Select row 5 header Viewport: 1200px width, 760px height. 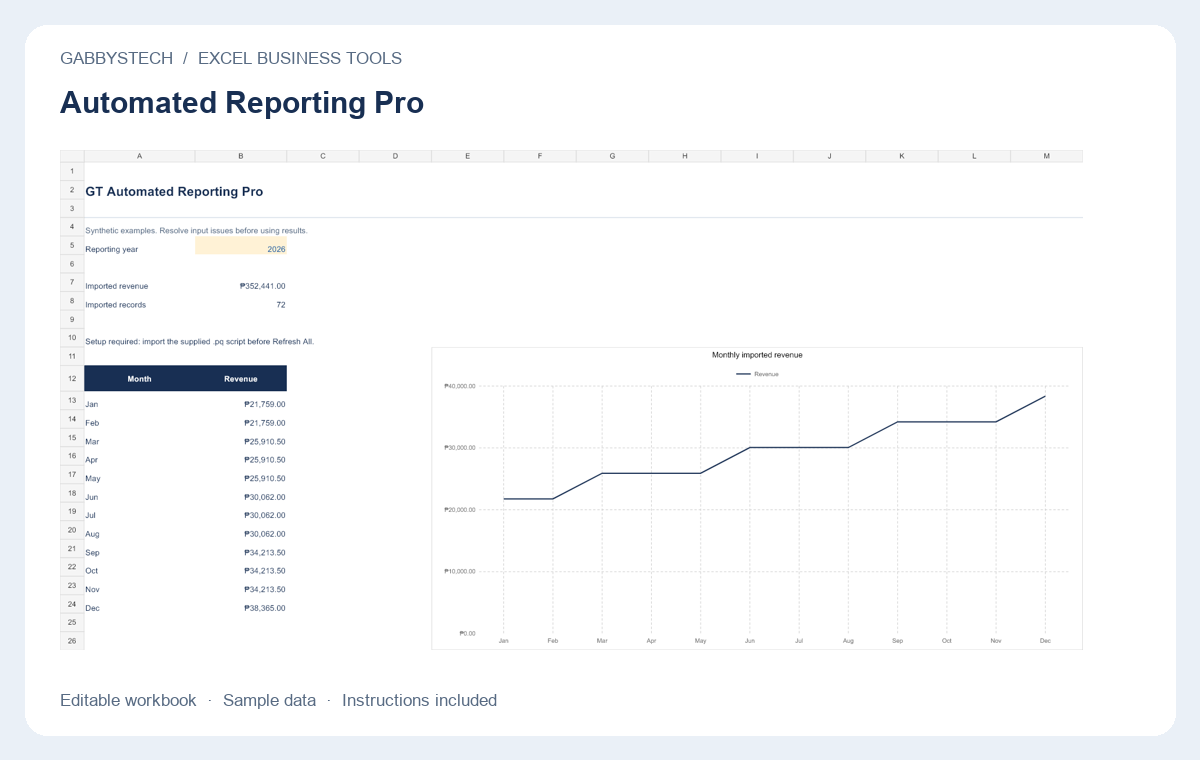click(72, 246)
